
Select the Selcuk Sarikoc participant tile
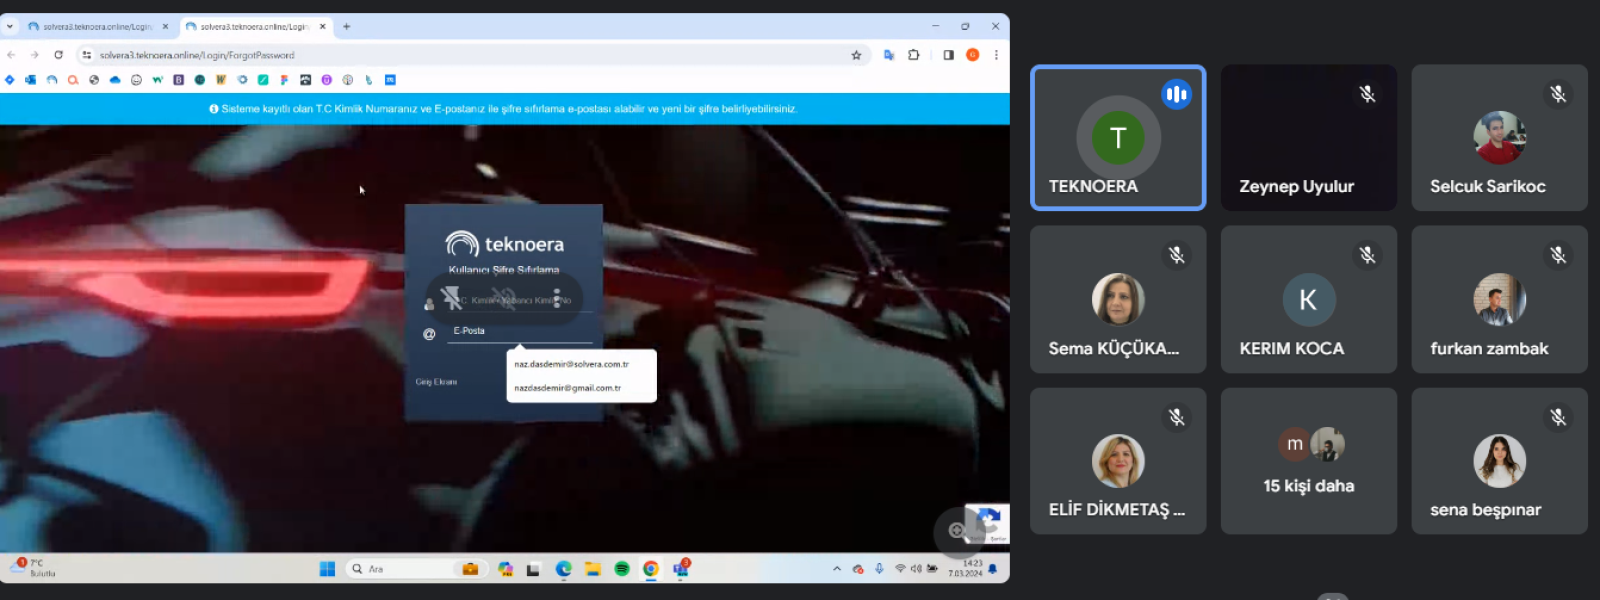pos(1499,138)
